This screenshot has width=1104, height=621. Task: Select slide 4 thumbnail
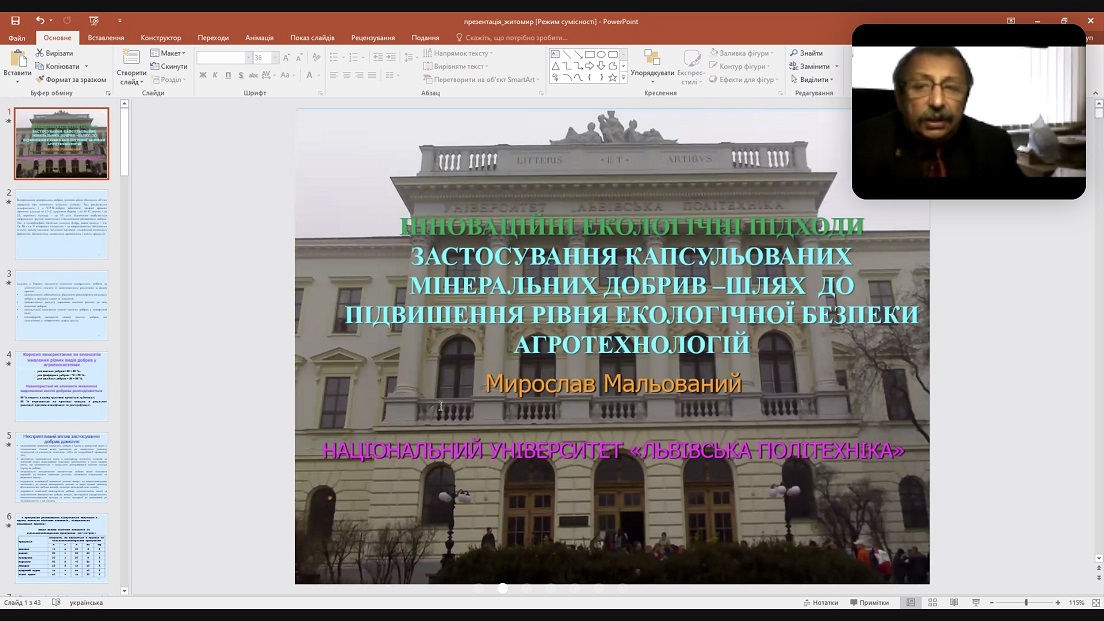point(62,386)
